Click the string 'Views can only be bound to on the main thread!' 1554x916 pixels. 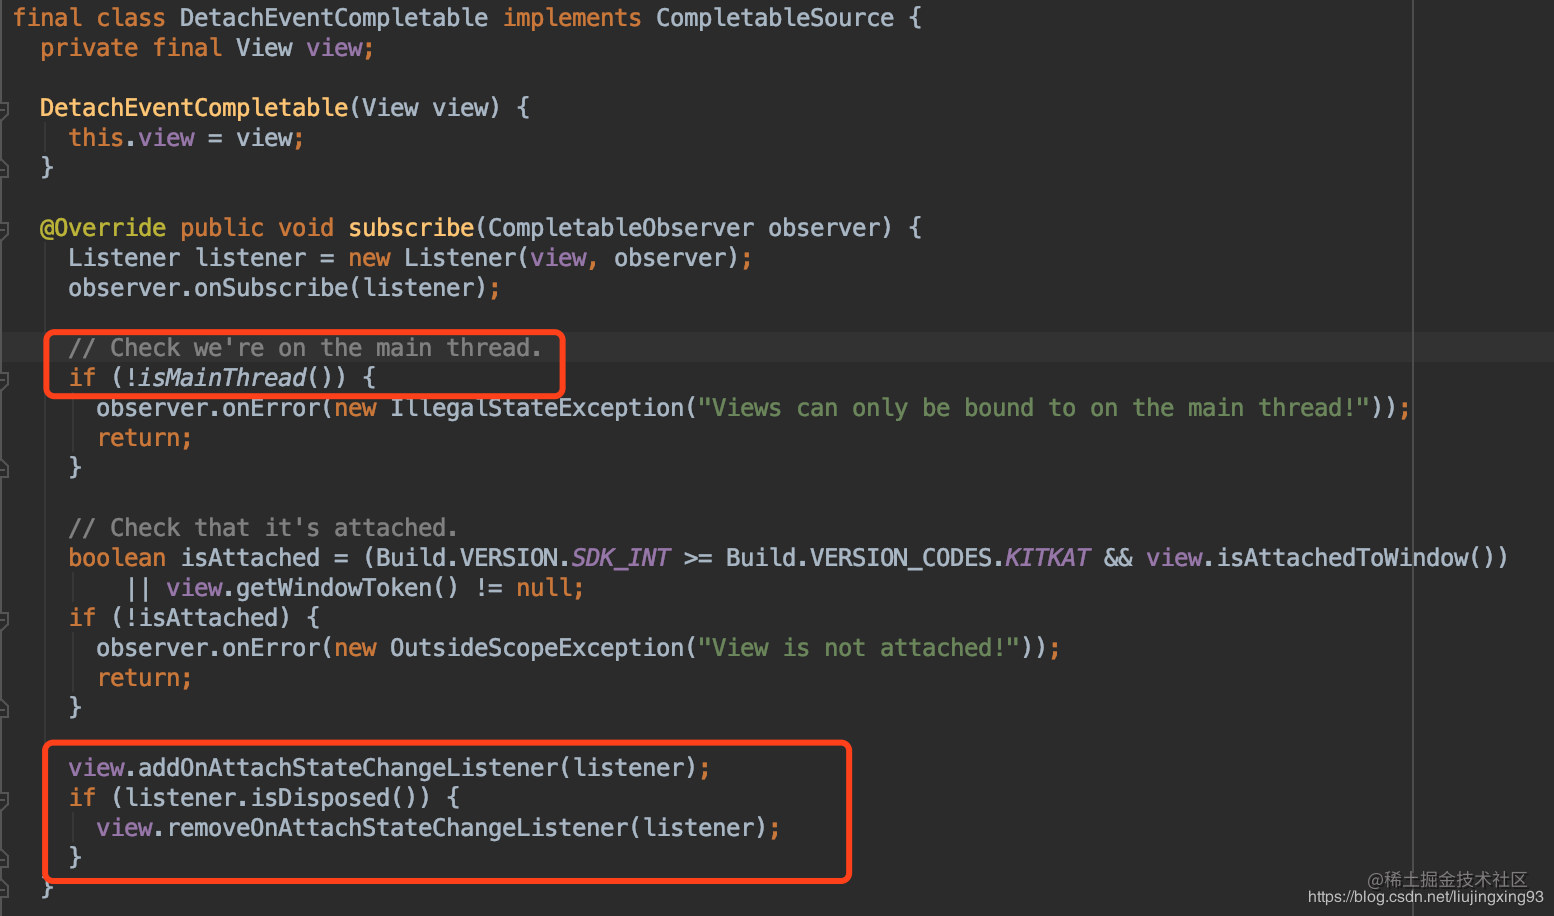1034,408
